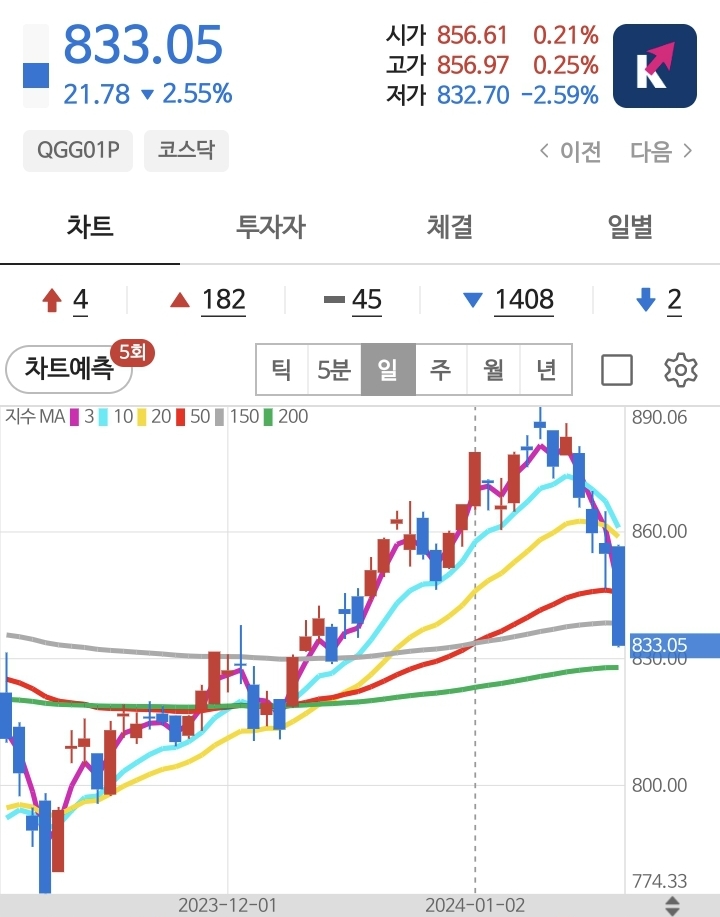Click the red MA 50 swatch
This screenshot has width=720, height=917.
pos(181,417)
